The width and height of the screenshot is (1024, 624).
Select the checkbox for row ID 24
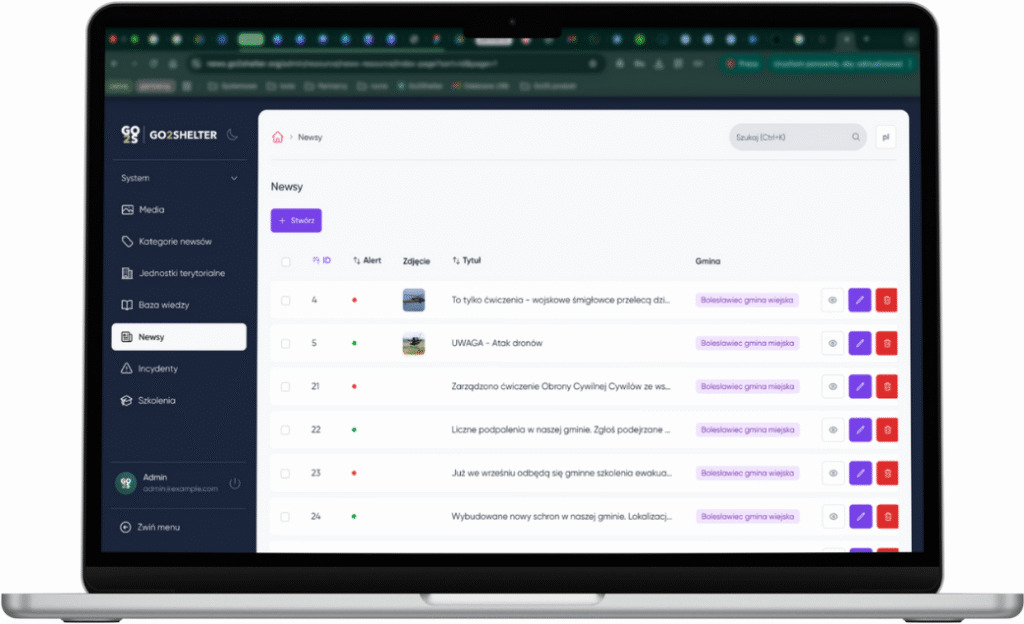286,517
